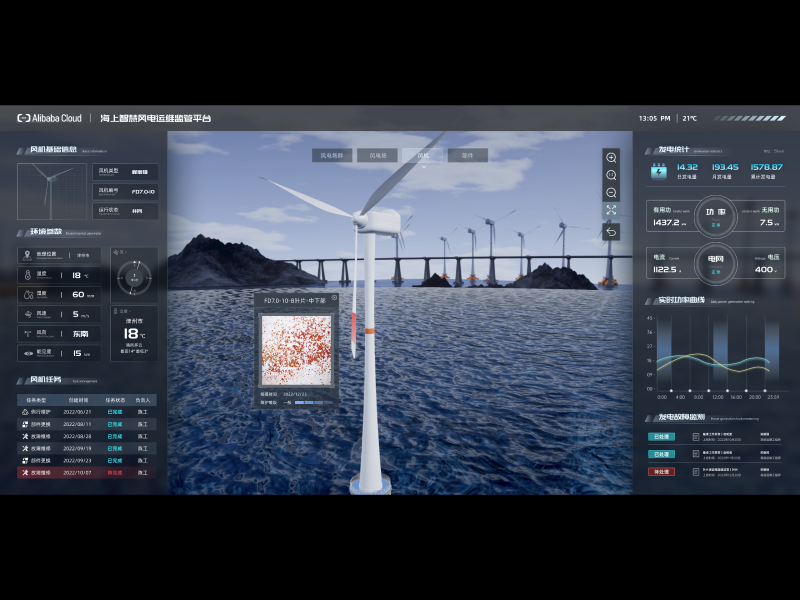Open the 风电集群 tab

pos(332,155)
